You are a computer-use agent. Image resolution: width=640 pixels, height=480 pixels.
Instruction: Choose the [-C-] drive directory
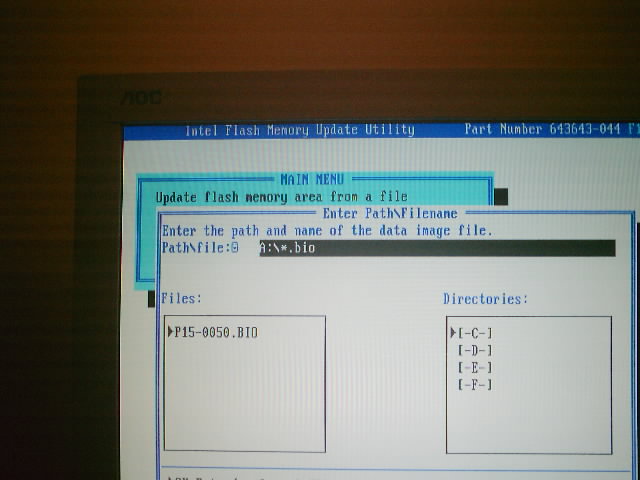[x=475, y=333]
